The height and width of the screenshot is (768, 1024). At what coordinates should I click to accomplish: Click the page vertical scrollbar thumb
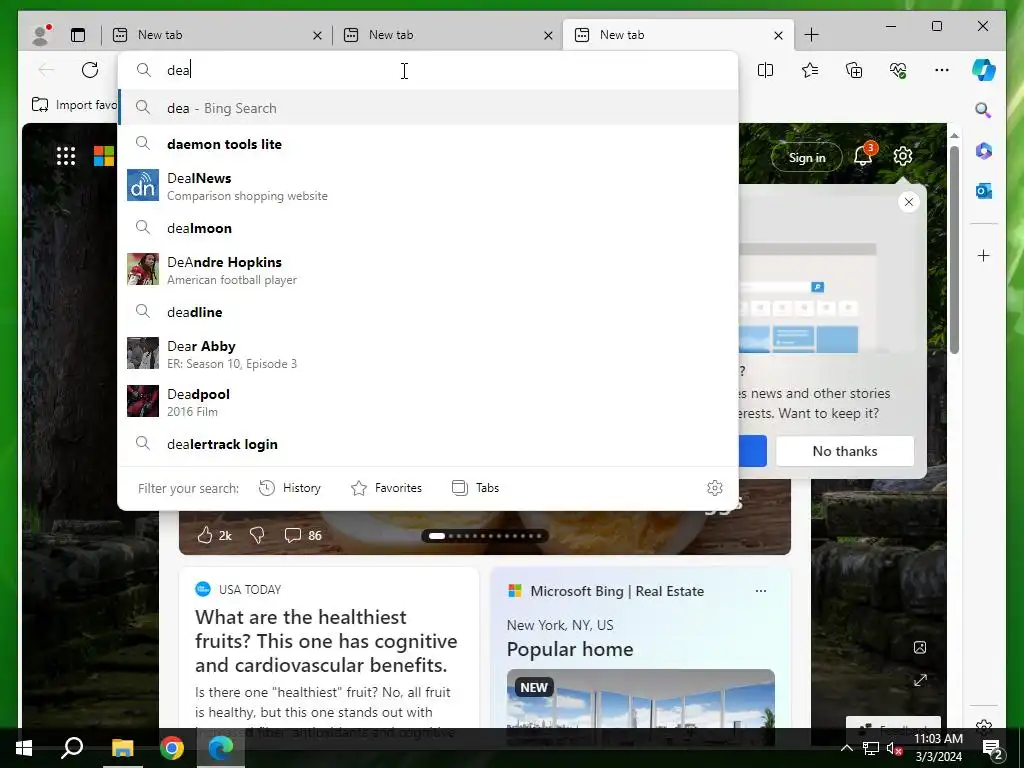[x=954, y=248]
